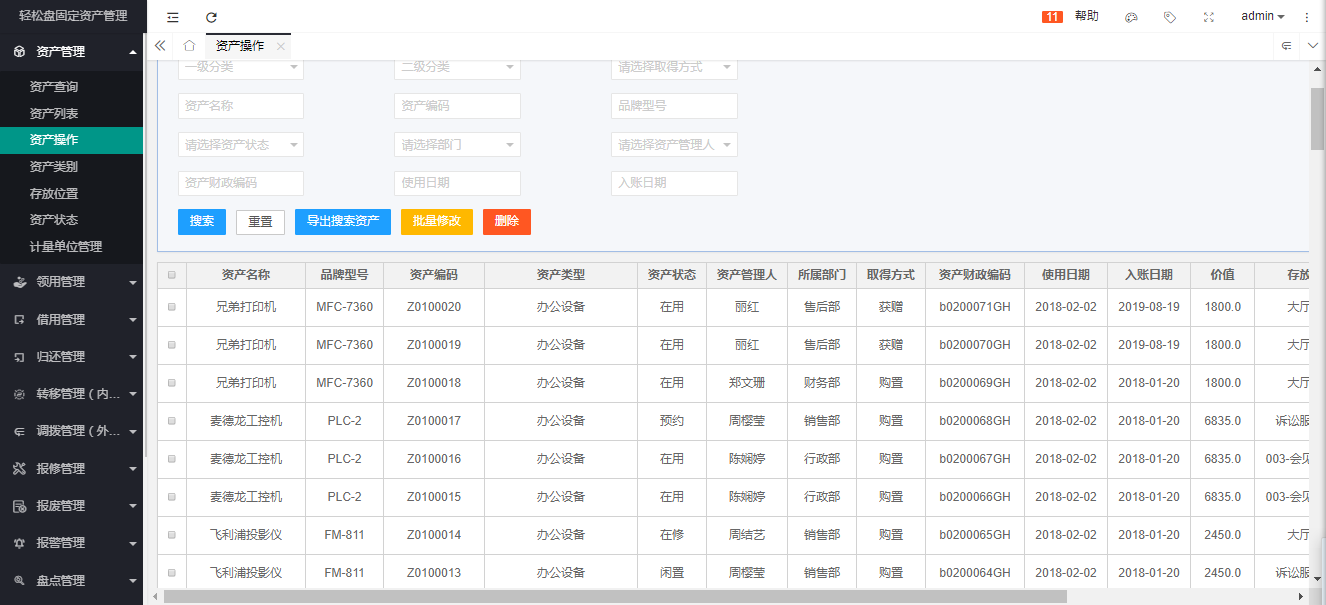
Task: Expand the 报修管理 sidebar menu
Action: point(71,468)
